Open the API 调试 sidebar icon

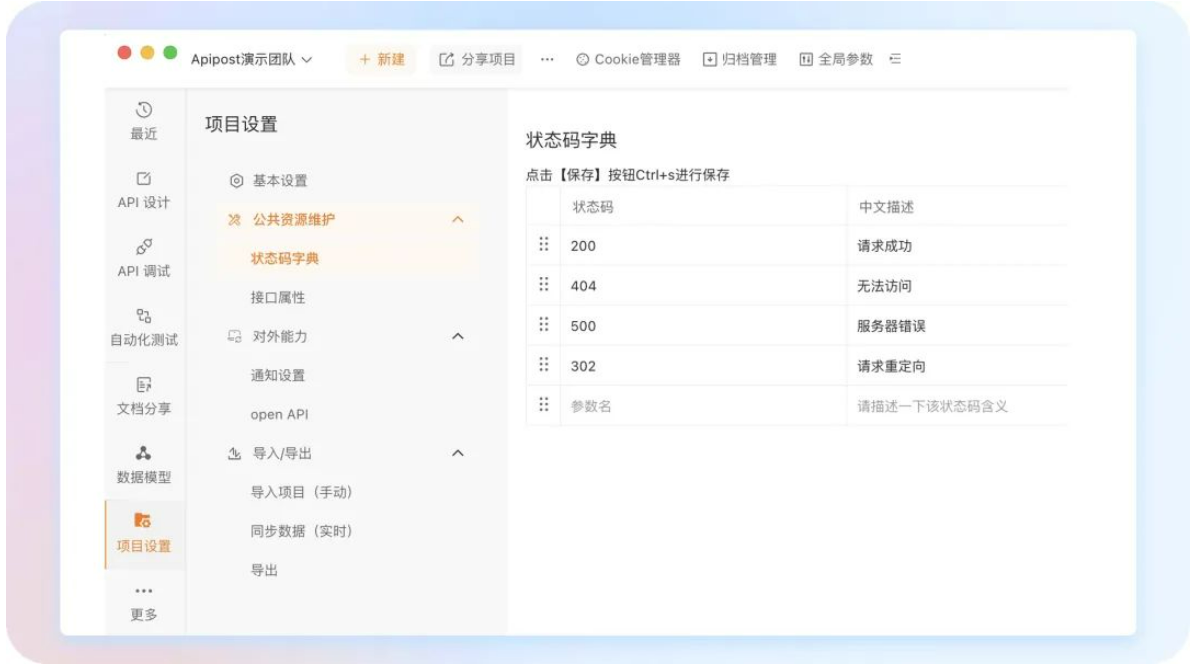(x=144, y=247)
